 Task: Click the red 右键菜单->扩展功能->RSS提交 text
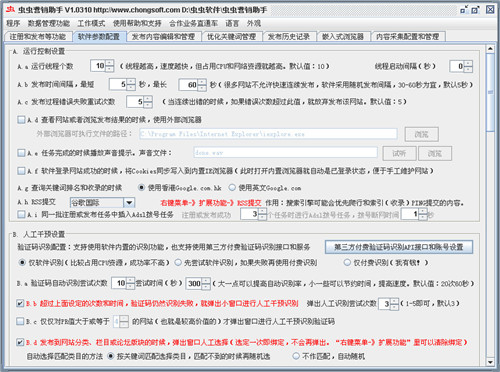211,203
